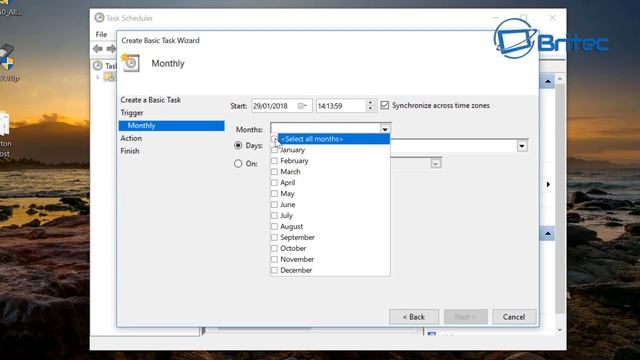Check the January month checkbox
Viewport: 640px width, 360px height.
pyautogui.click(x=274, y=150)
